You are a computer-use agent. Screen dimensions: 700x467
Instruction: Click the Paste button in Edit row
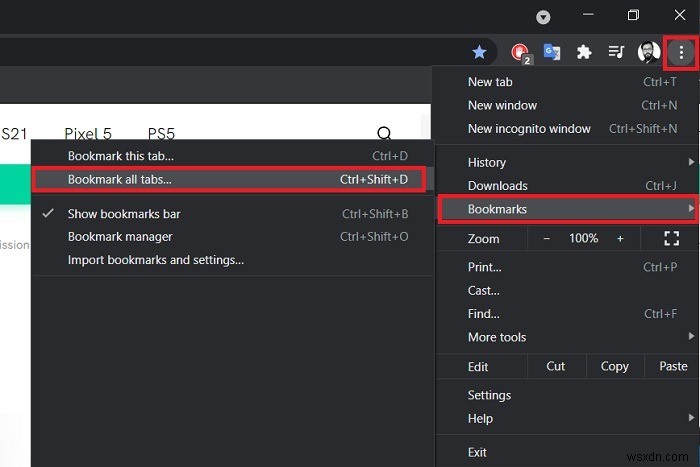(x=673, y=366)
